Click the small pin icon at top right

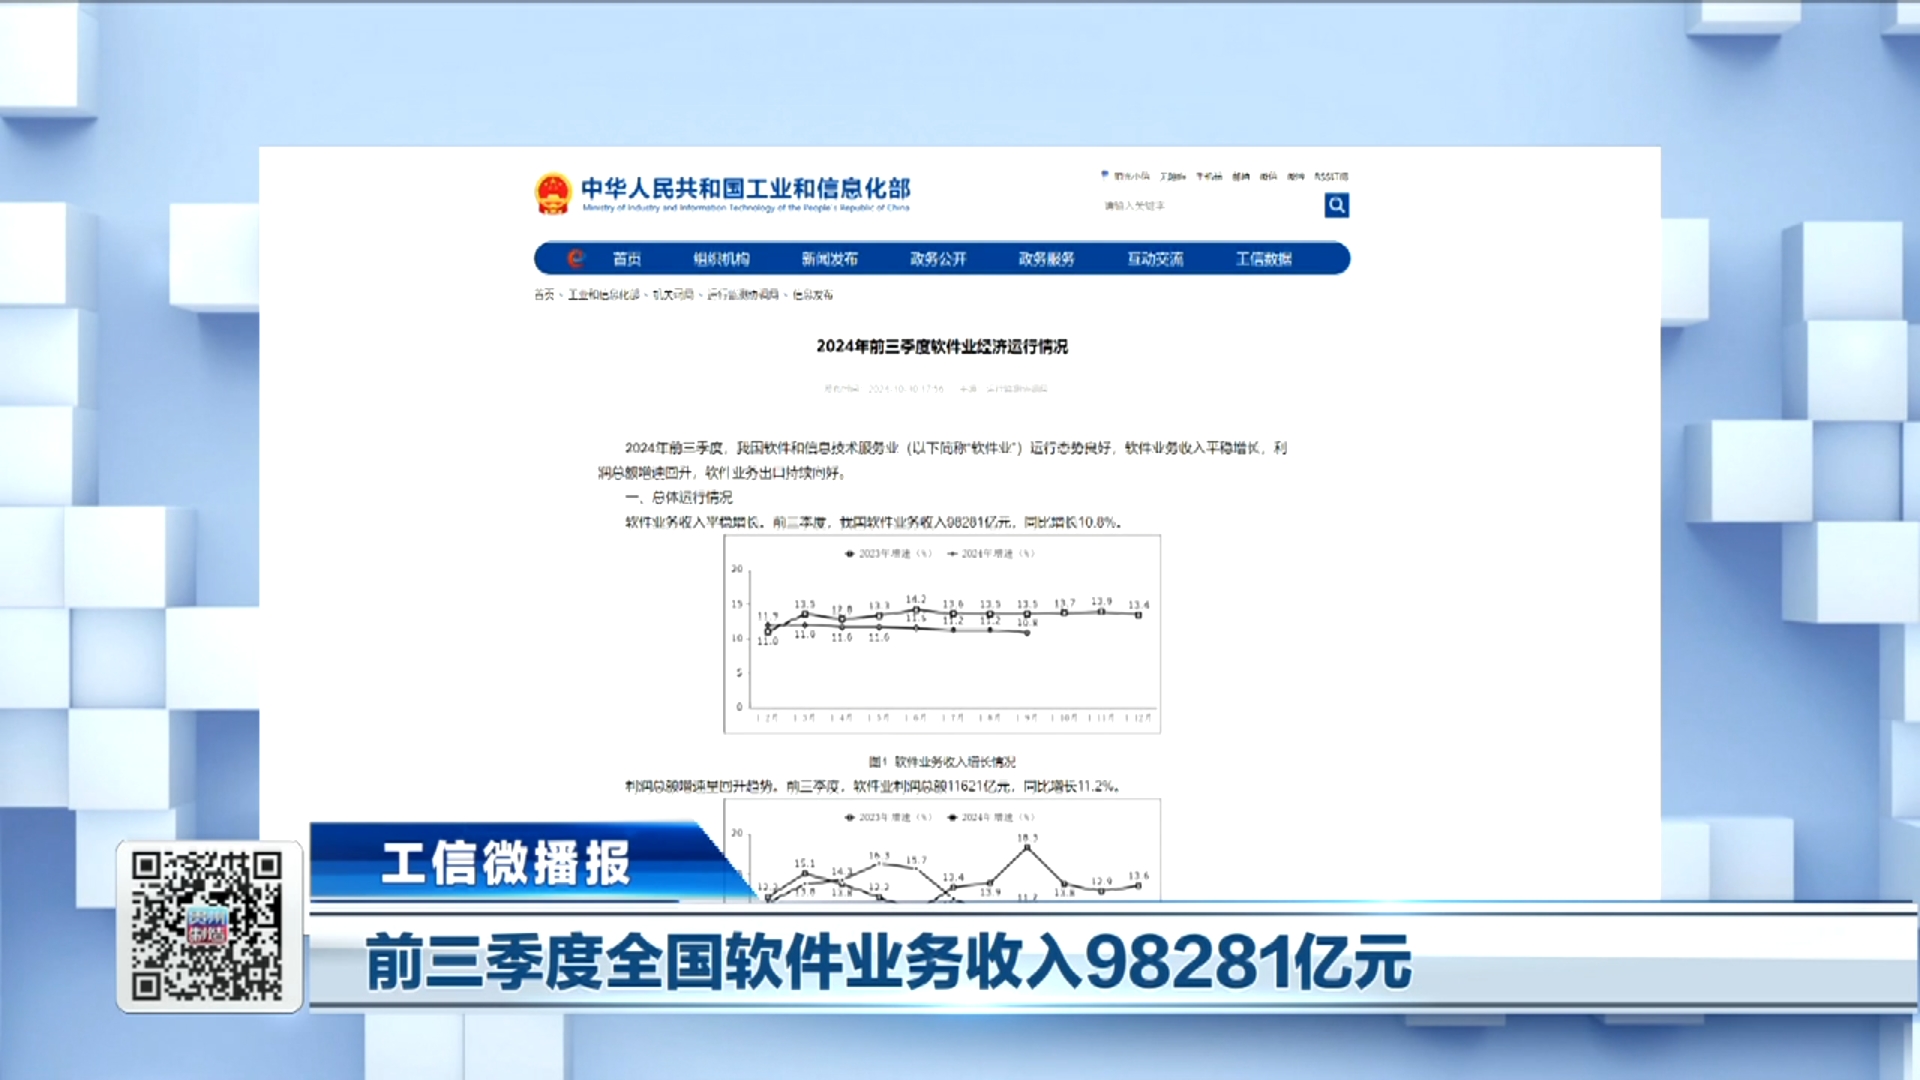point(1104,175)
